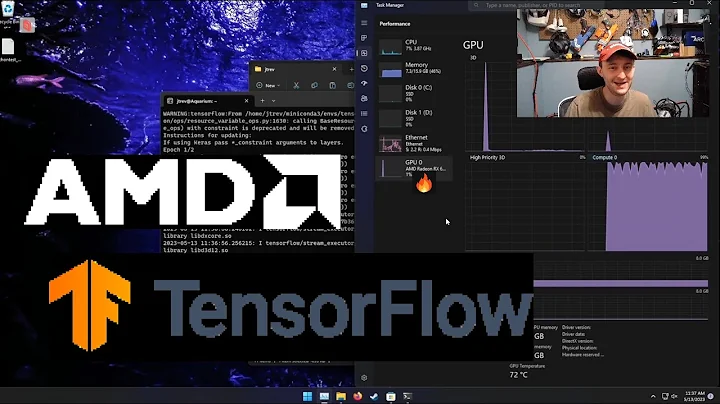
Task: Select Disk 1 (D:) performance entry
Action: coord(414,118)
